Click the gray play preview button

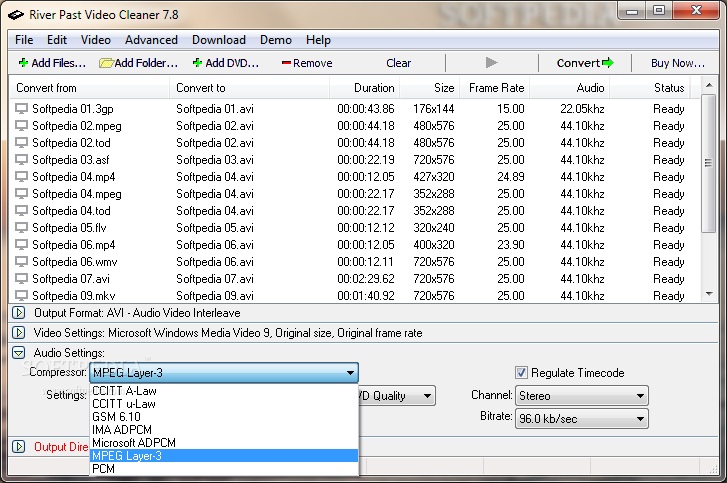[x=491, y=63]
